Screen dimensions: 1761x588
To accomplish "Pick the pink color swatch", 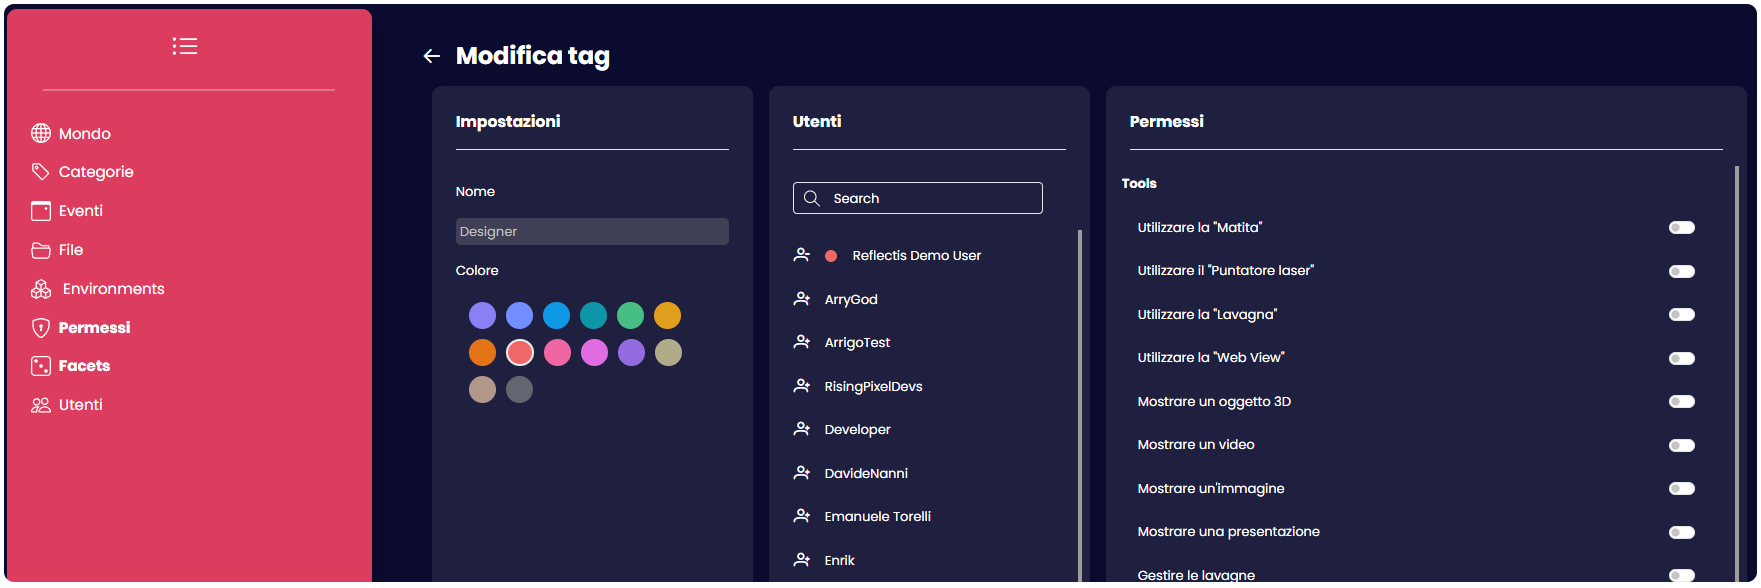I will (x=557, y=353).
